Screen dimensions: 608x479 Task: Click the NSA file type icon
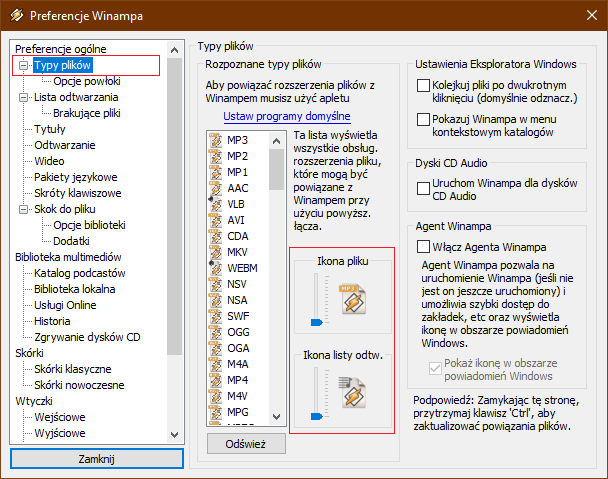point(215,300)
